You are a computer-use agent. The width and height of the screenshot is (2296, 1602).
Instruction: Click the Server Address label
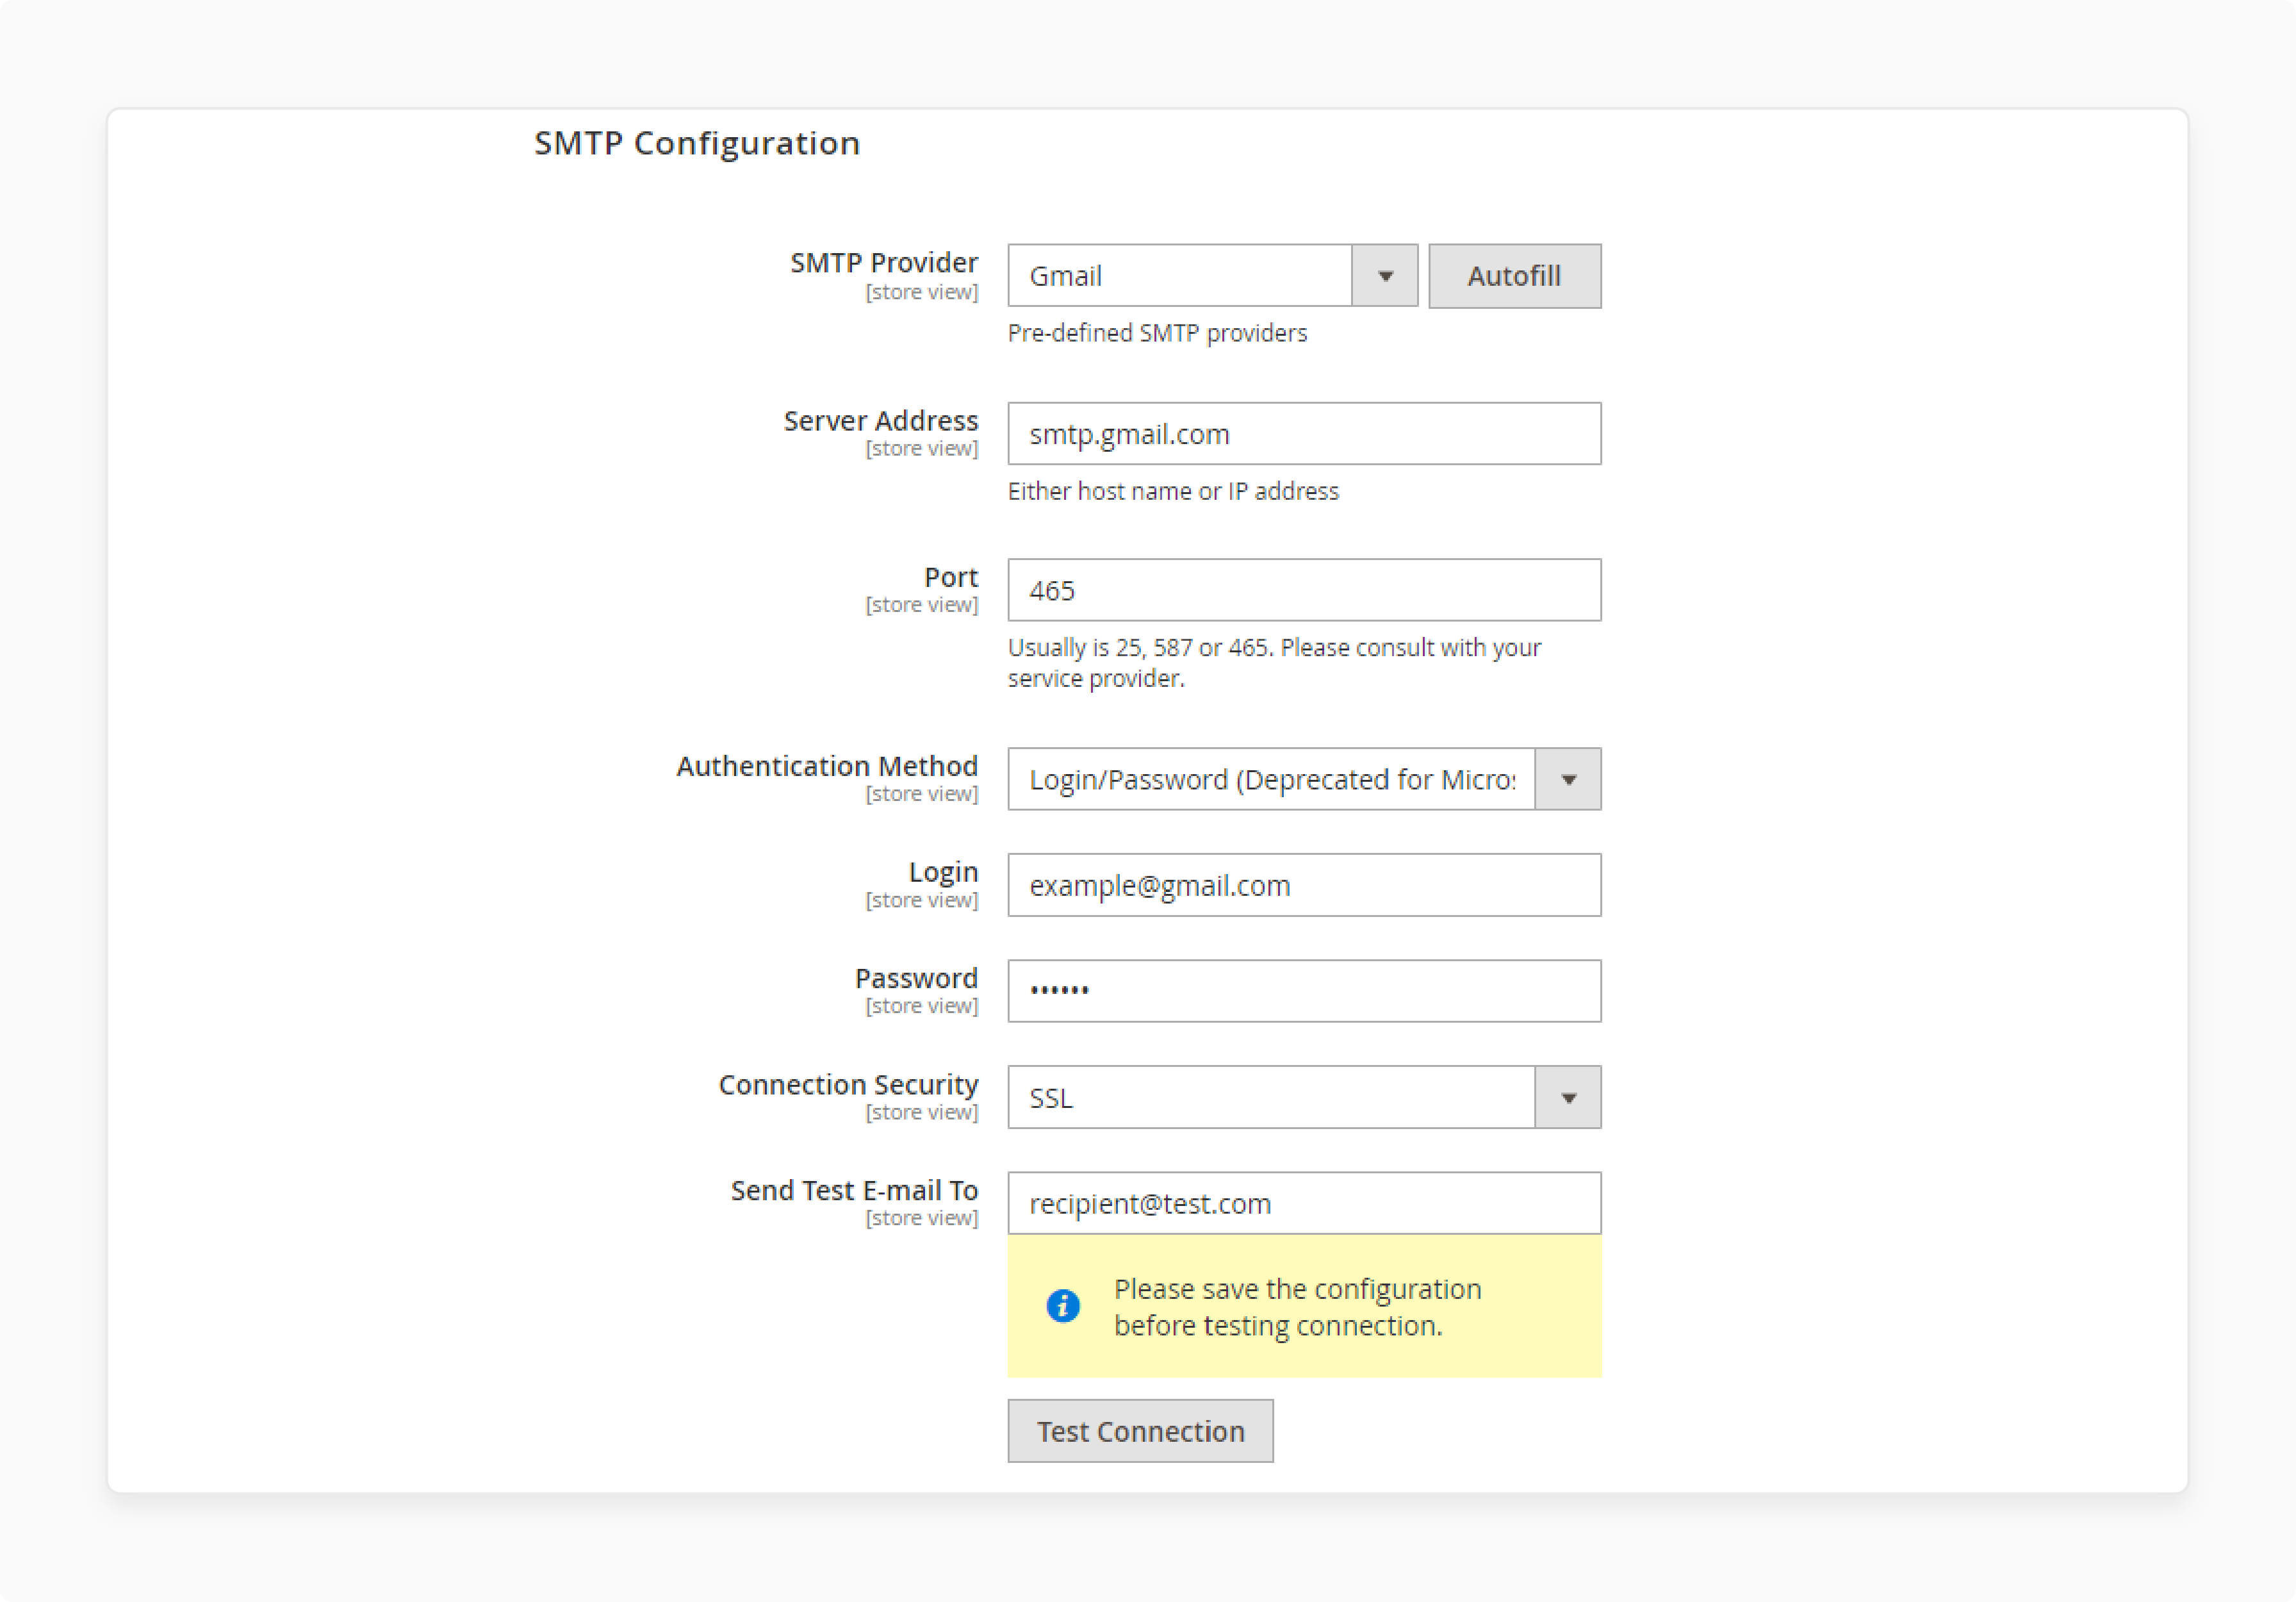pos(881,420)
